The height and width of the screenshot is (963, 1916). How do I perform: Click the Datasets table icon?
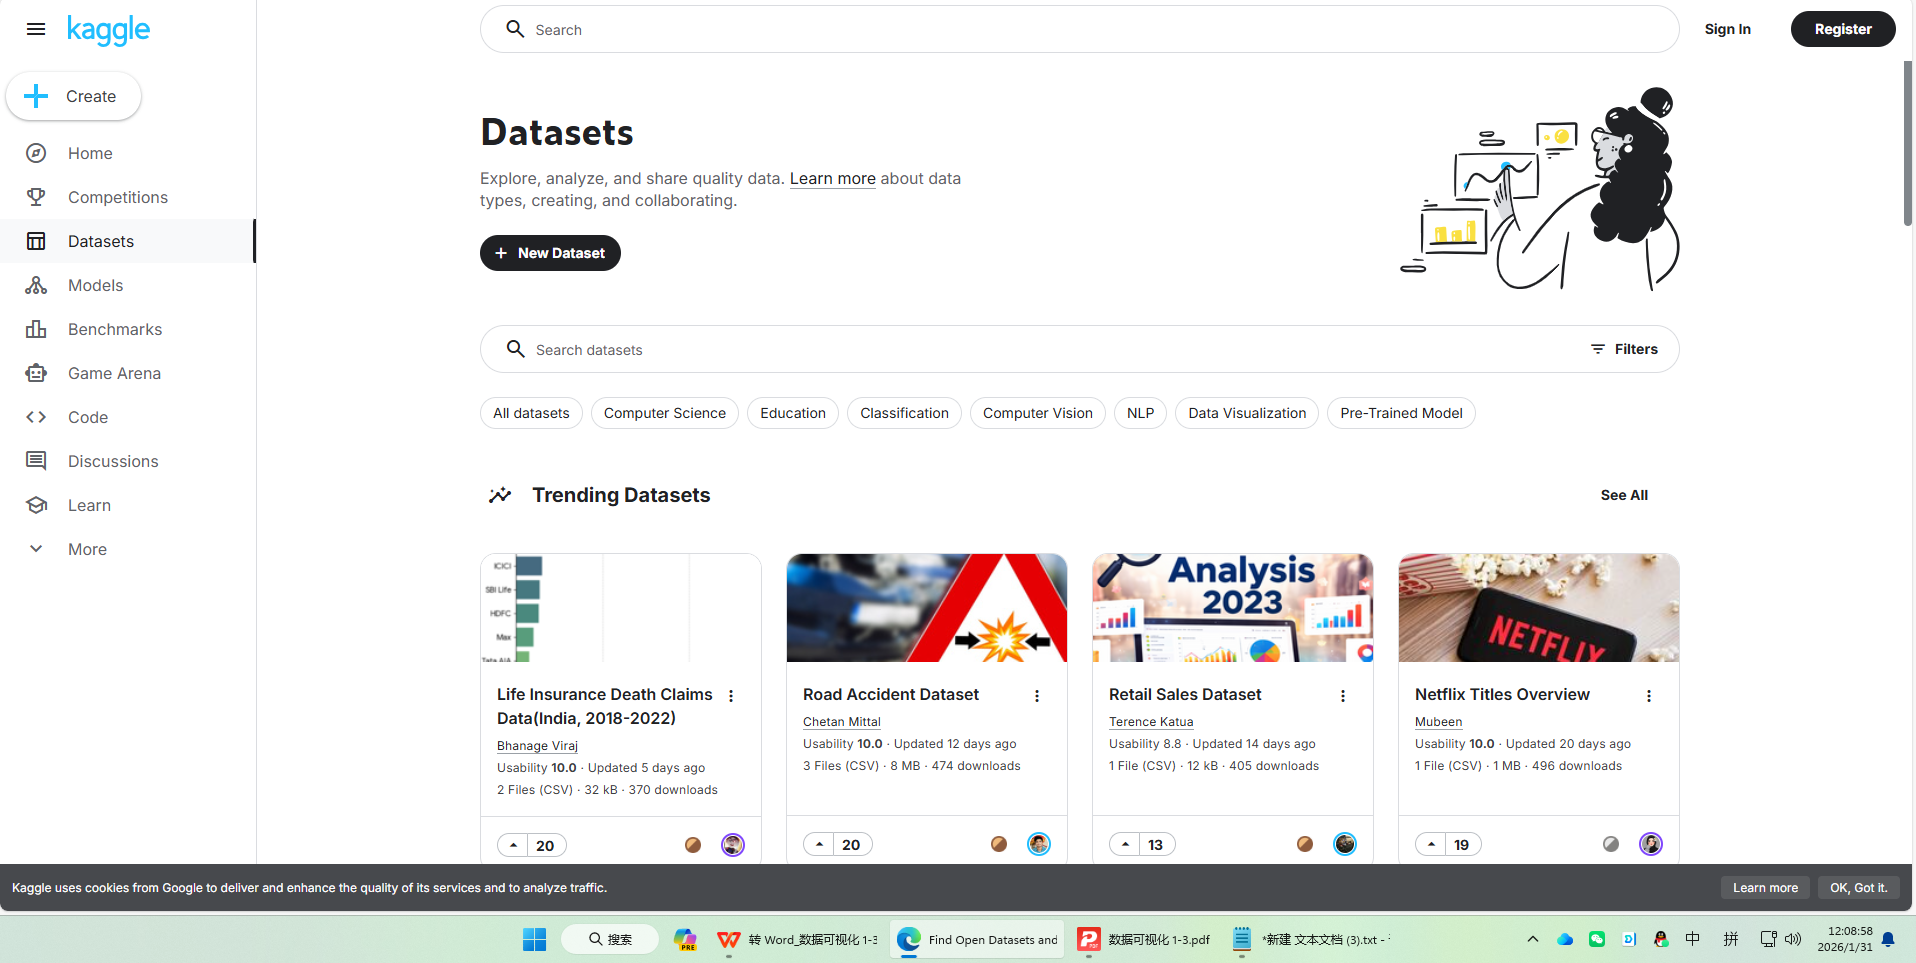(x=36, y=241)
